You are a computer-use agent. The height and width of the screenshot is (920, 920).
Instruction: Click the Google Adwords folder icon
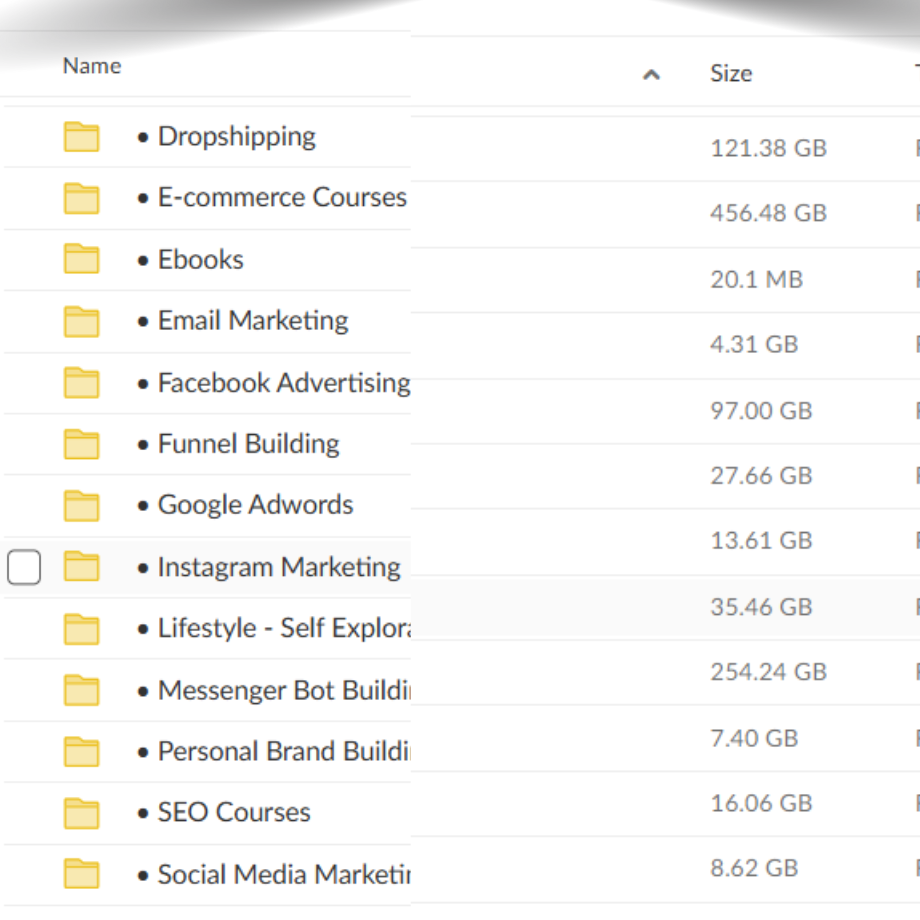(x=81, y=505)
